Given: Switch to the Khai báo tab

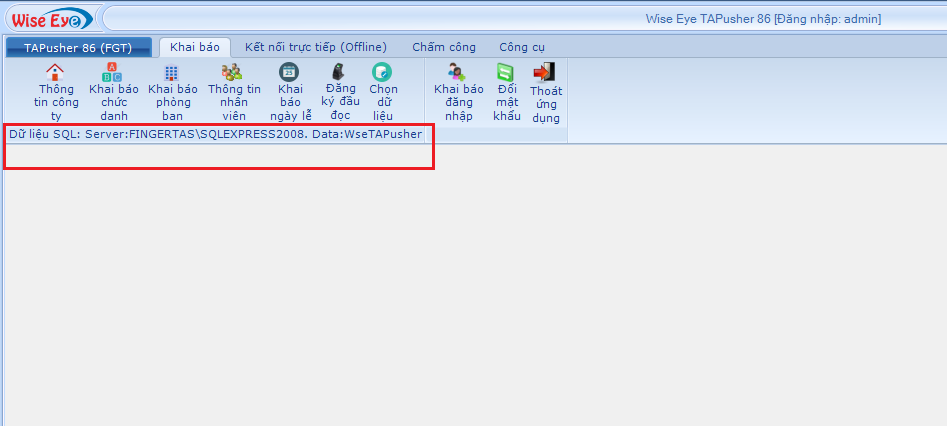Looking at the screenshot, I should [194, 47].
